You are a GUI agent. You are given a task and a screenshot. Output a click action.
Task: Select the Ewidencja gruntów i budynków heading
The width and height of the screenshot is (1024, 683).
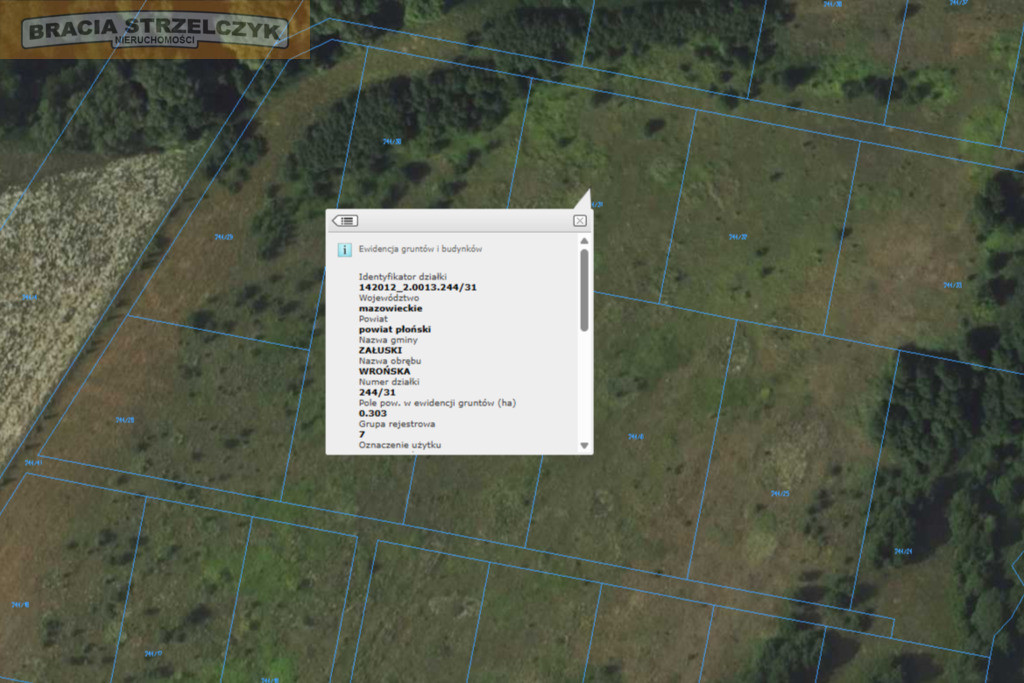coord(420,249)
